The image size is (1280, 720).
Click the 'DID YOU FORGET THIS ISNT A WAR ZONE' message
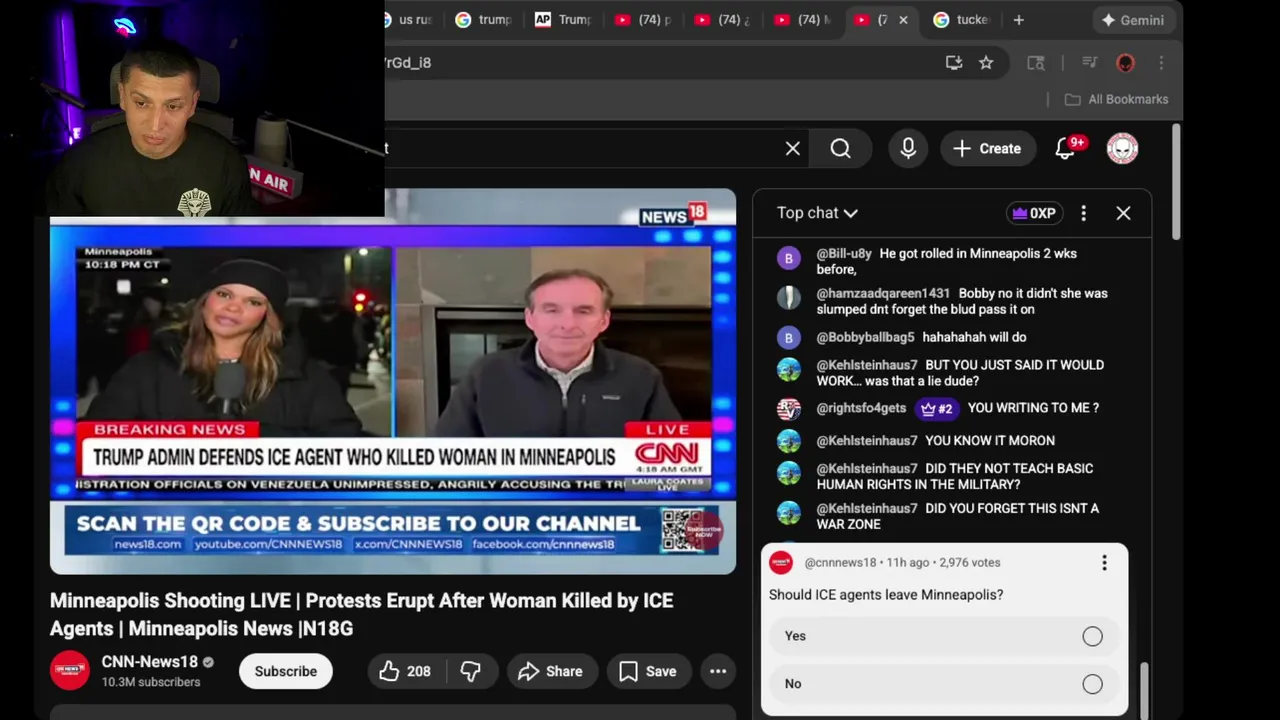coord(957,516)
